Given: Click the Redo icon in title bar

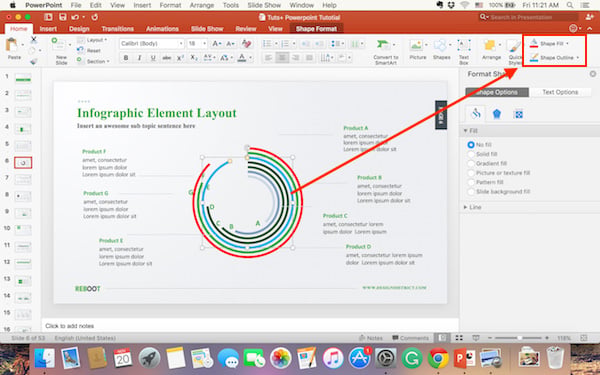Looking at the screenshot, I should 95,17.
